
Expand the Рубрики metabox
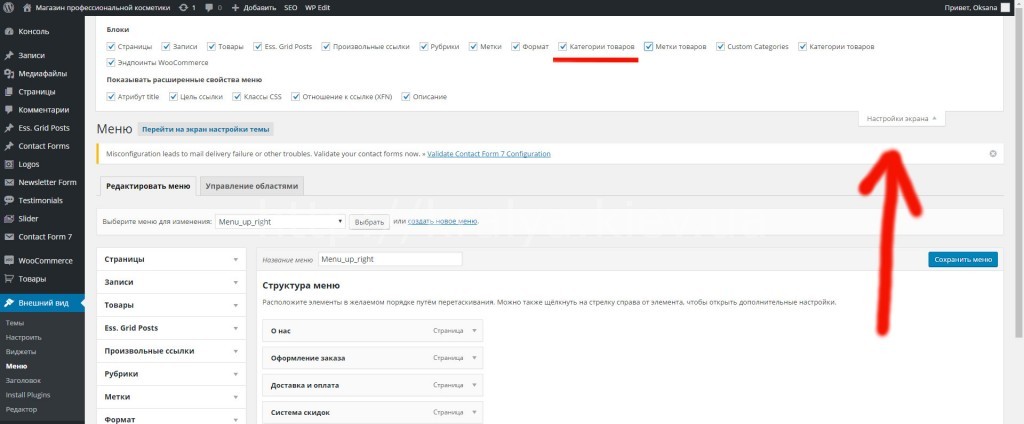click(x=236, y=374)
